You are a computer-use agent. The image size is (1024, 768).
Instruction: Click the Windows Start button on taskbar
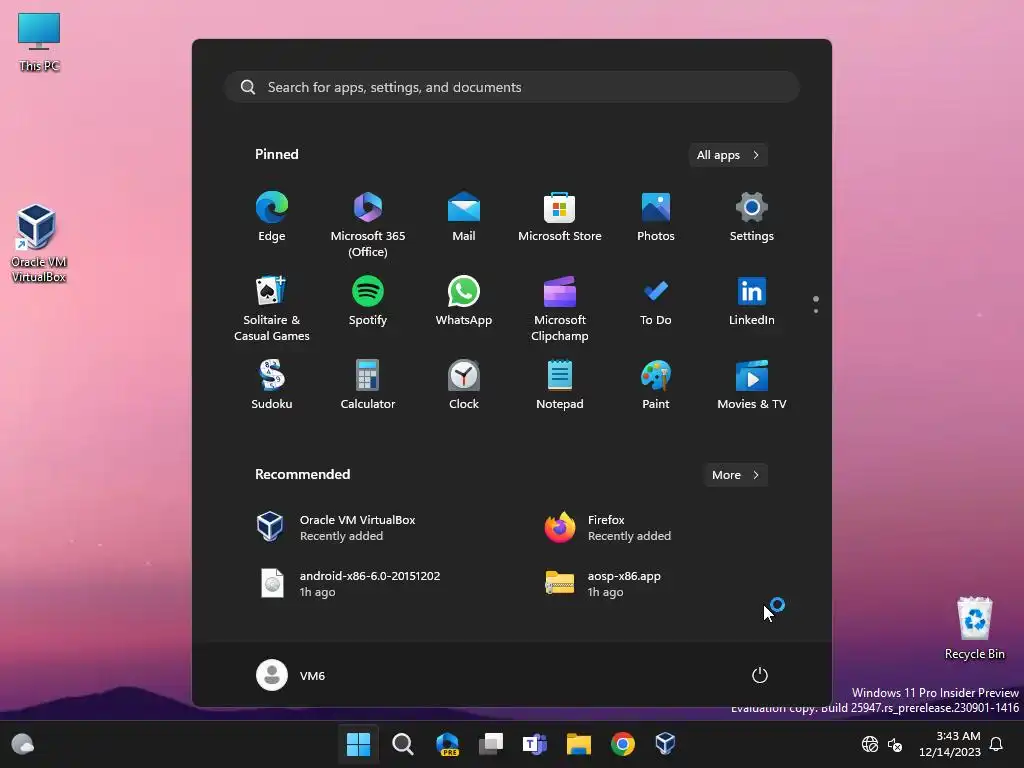coord(359,744)
